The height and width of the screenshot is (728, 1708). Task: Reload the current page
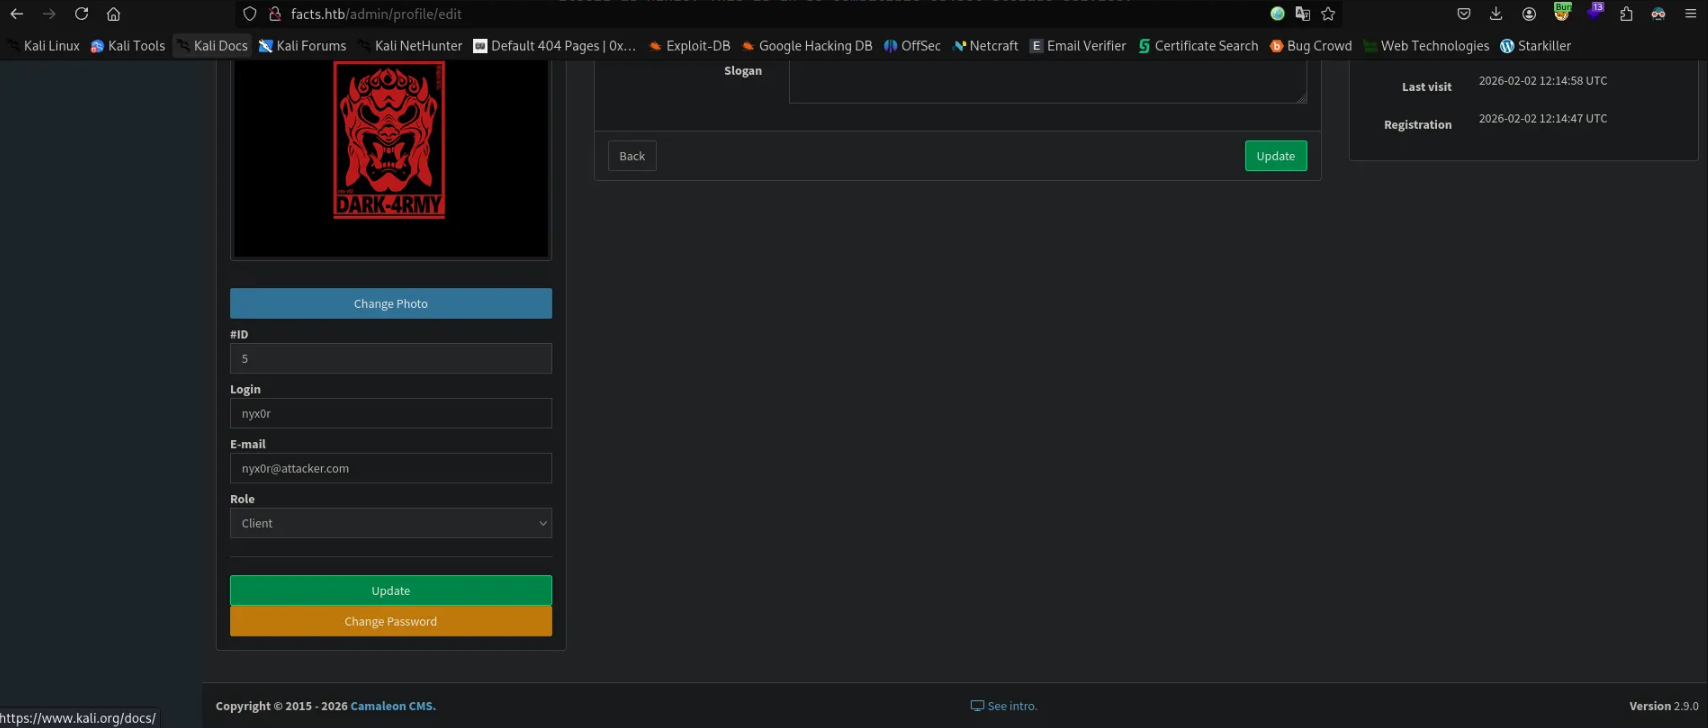click(x=82, y=14)
